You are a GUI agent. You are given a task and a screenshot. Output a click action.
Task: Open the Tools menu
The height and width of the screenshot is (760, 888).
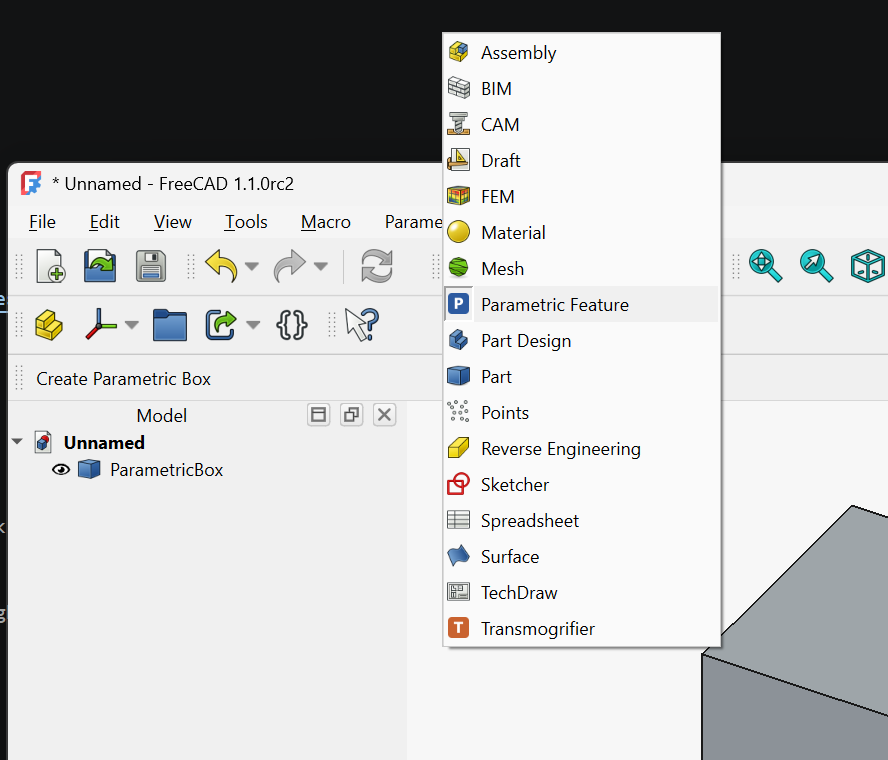tap(246, 222)
